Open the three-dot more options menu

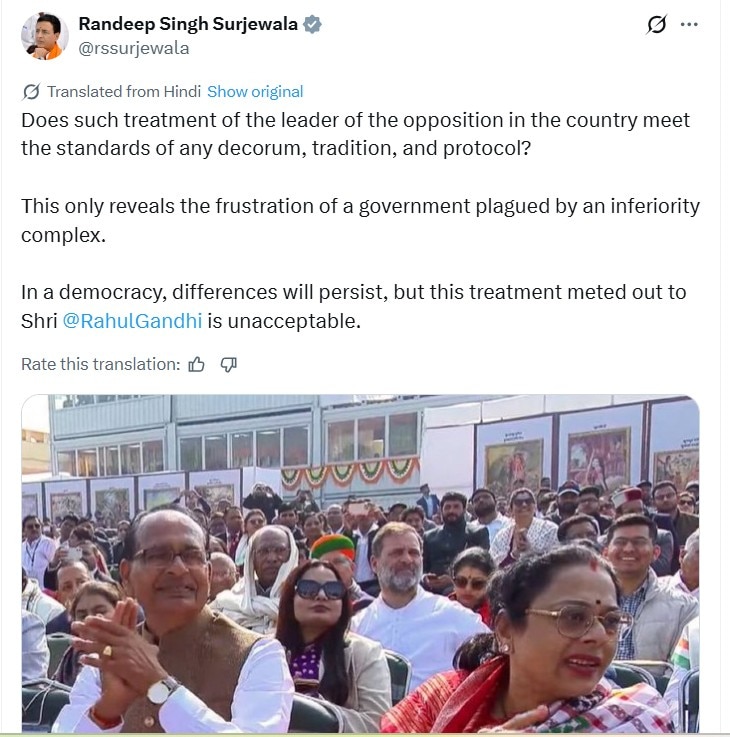pos(689,24)
